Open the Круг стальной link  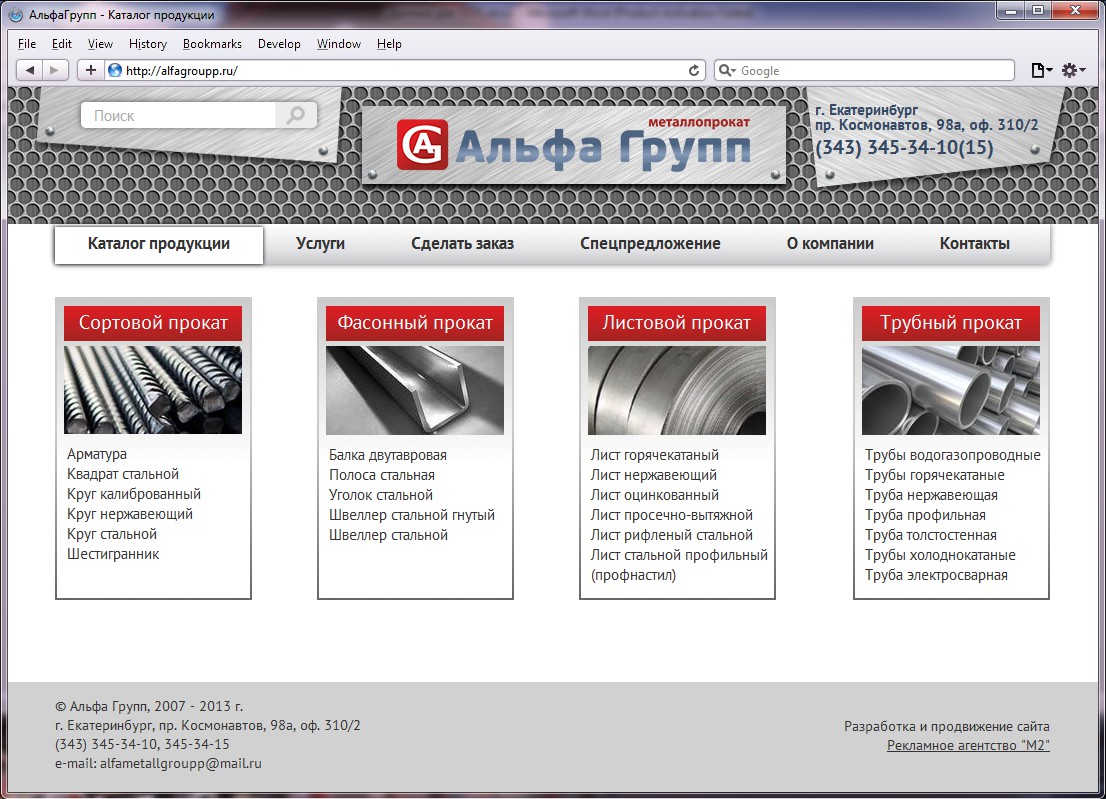point(112,534)
